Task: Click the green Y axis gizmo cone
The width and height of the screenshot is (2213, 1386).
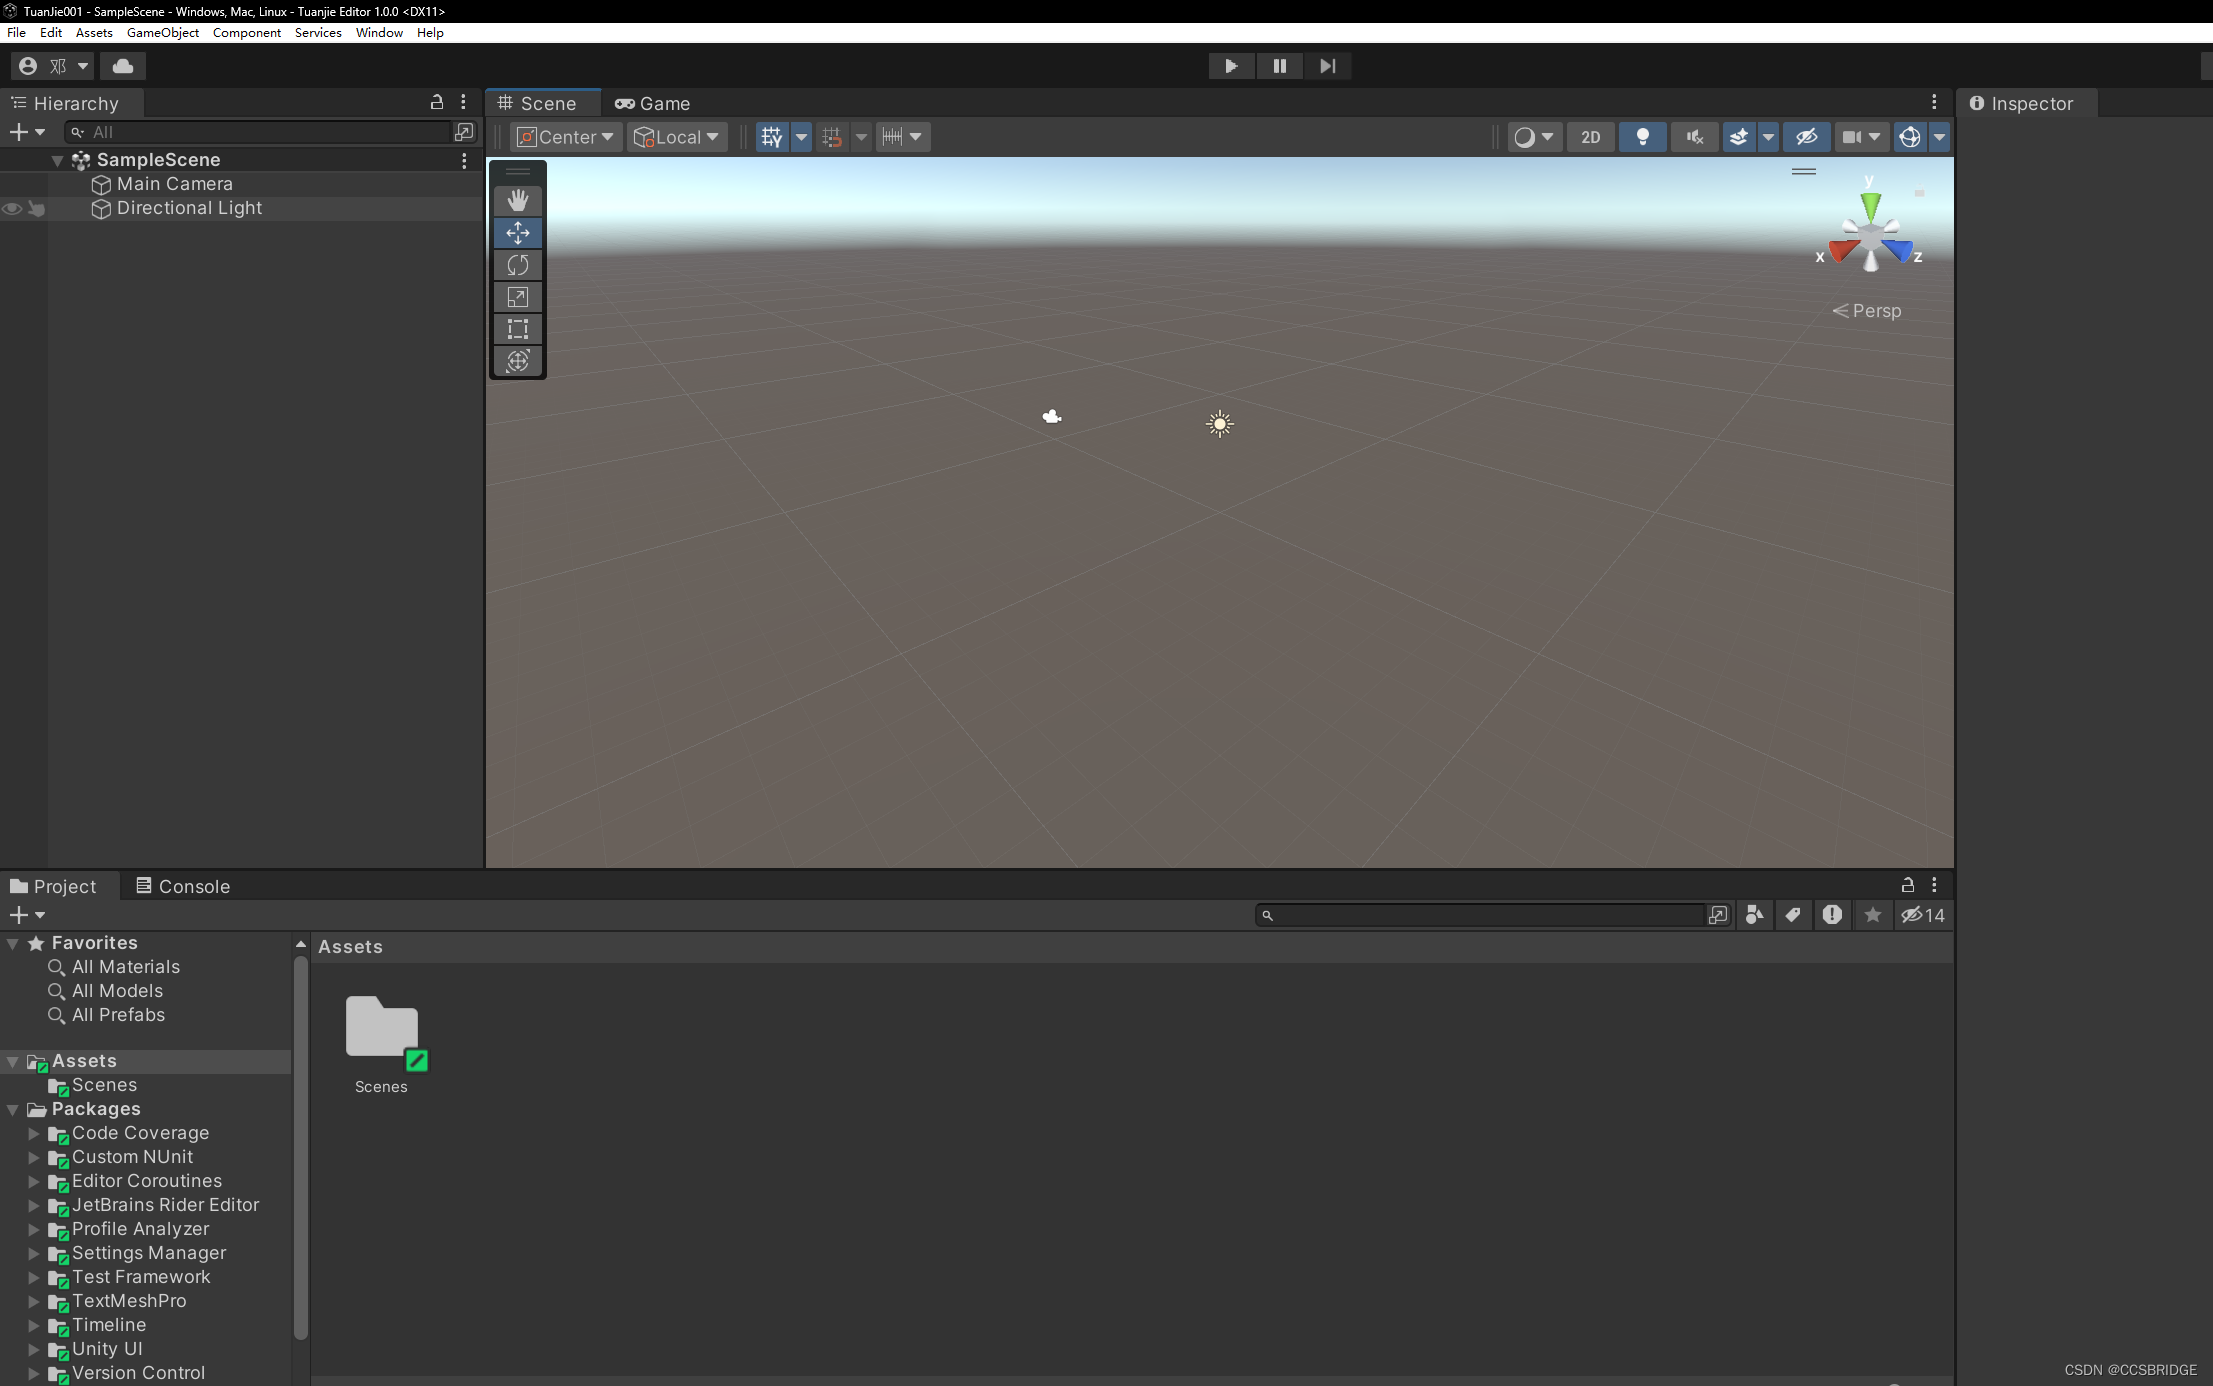Action: (x=1870, y=205)
